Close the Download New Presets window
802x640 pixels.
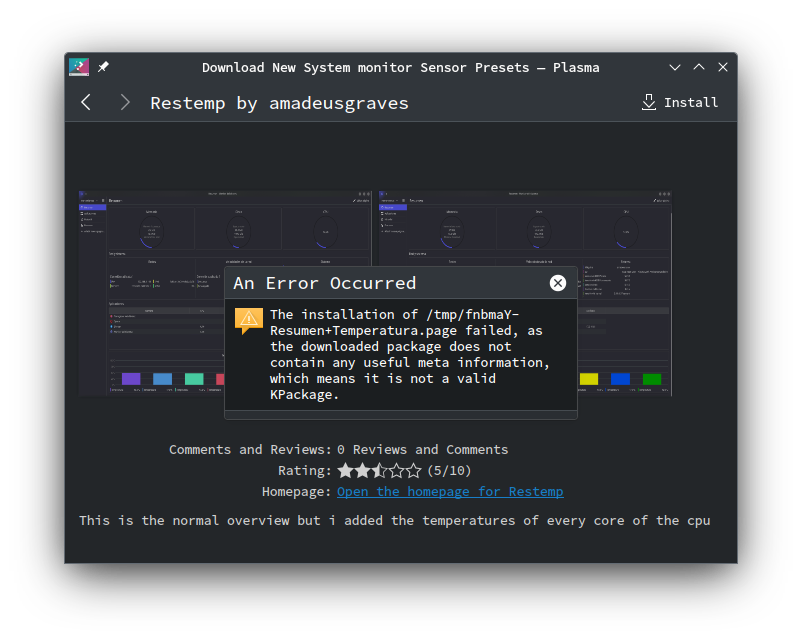click(x=723, y=67)
